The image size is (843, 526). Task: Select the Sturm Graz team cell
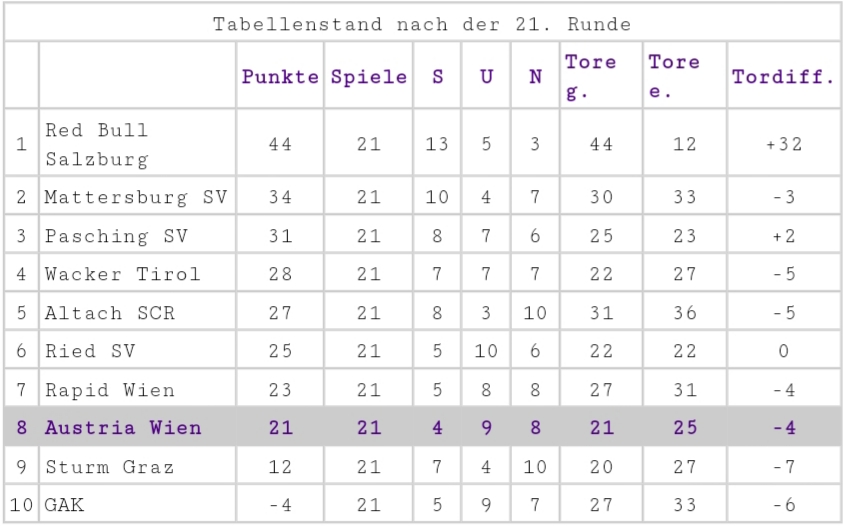point(137,466)
